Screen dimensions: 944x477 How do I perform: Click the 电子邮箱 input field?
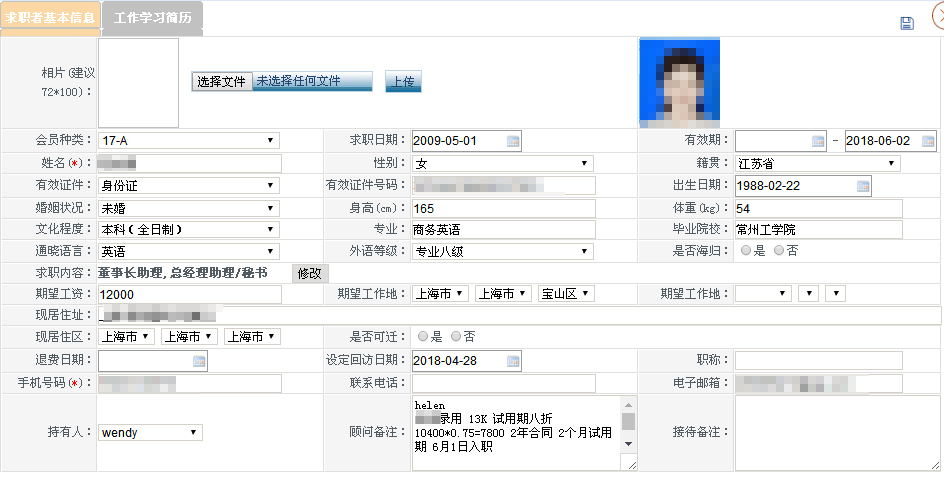(x=818, y=383)
